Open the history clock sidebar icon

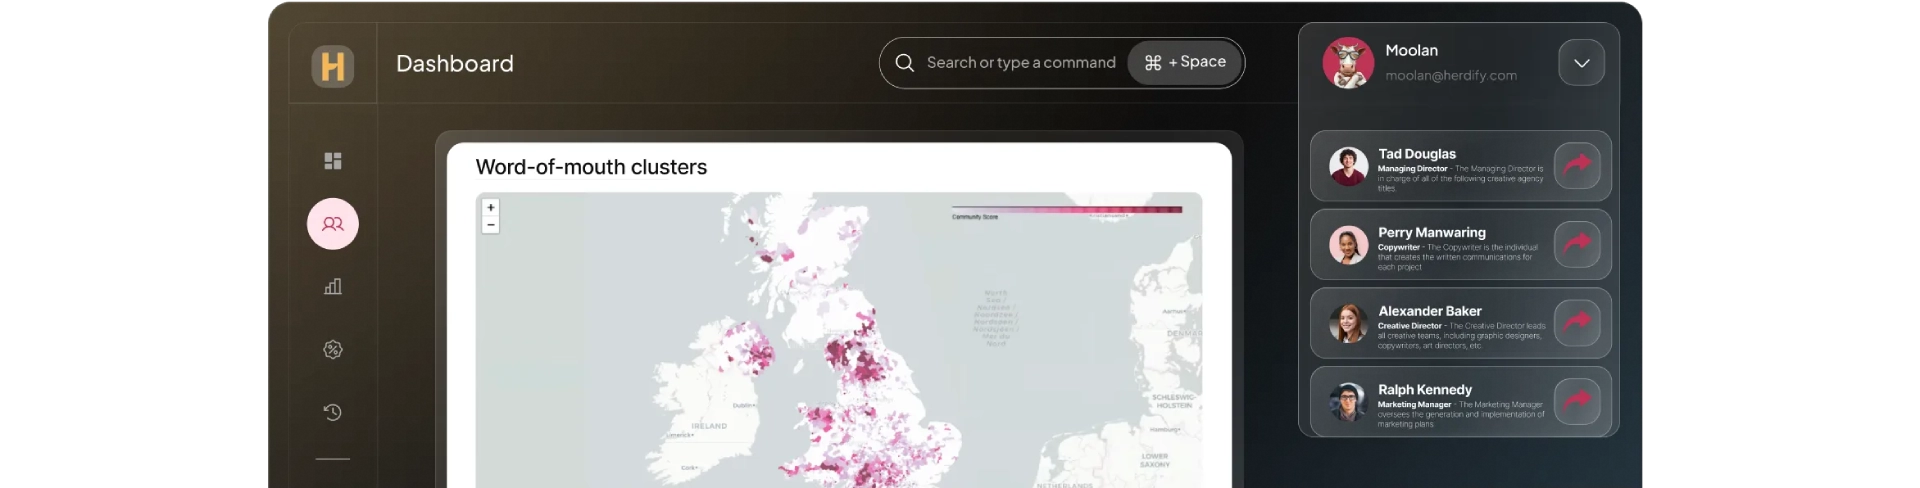[333, 412]
